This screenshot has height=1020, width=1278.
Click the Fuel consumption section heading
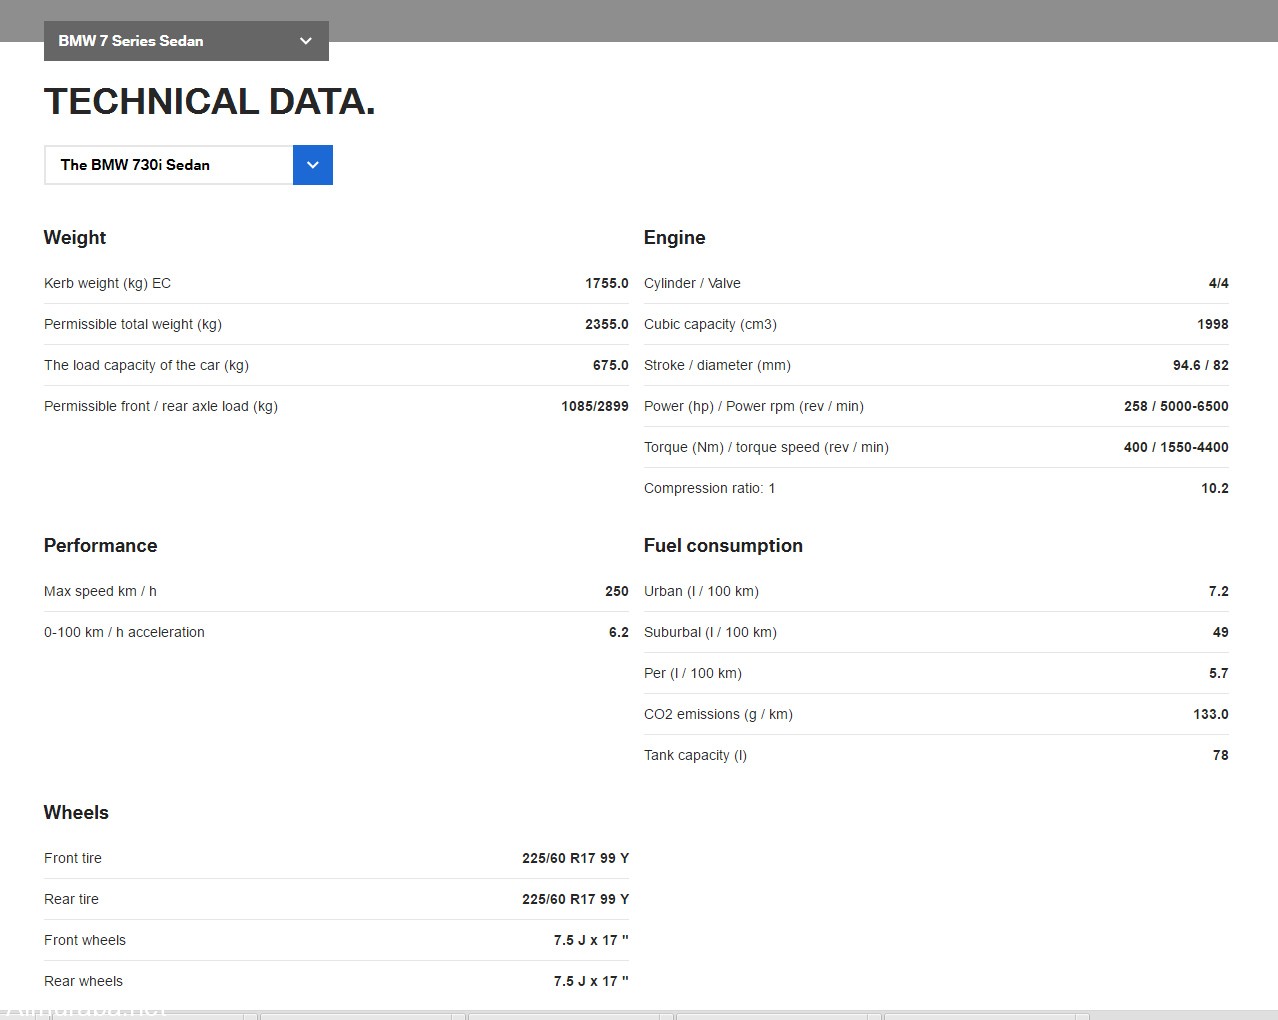pos(723,546)
